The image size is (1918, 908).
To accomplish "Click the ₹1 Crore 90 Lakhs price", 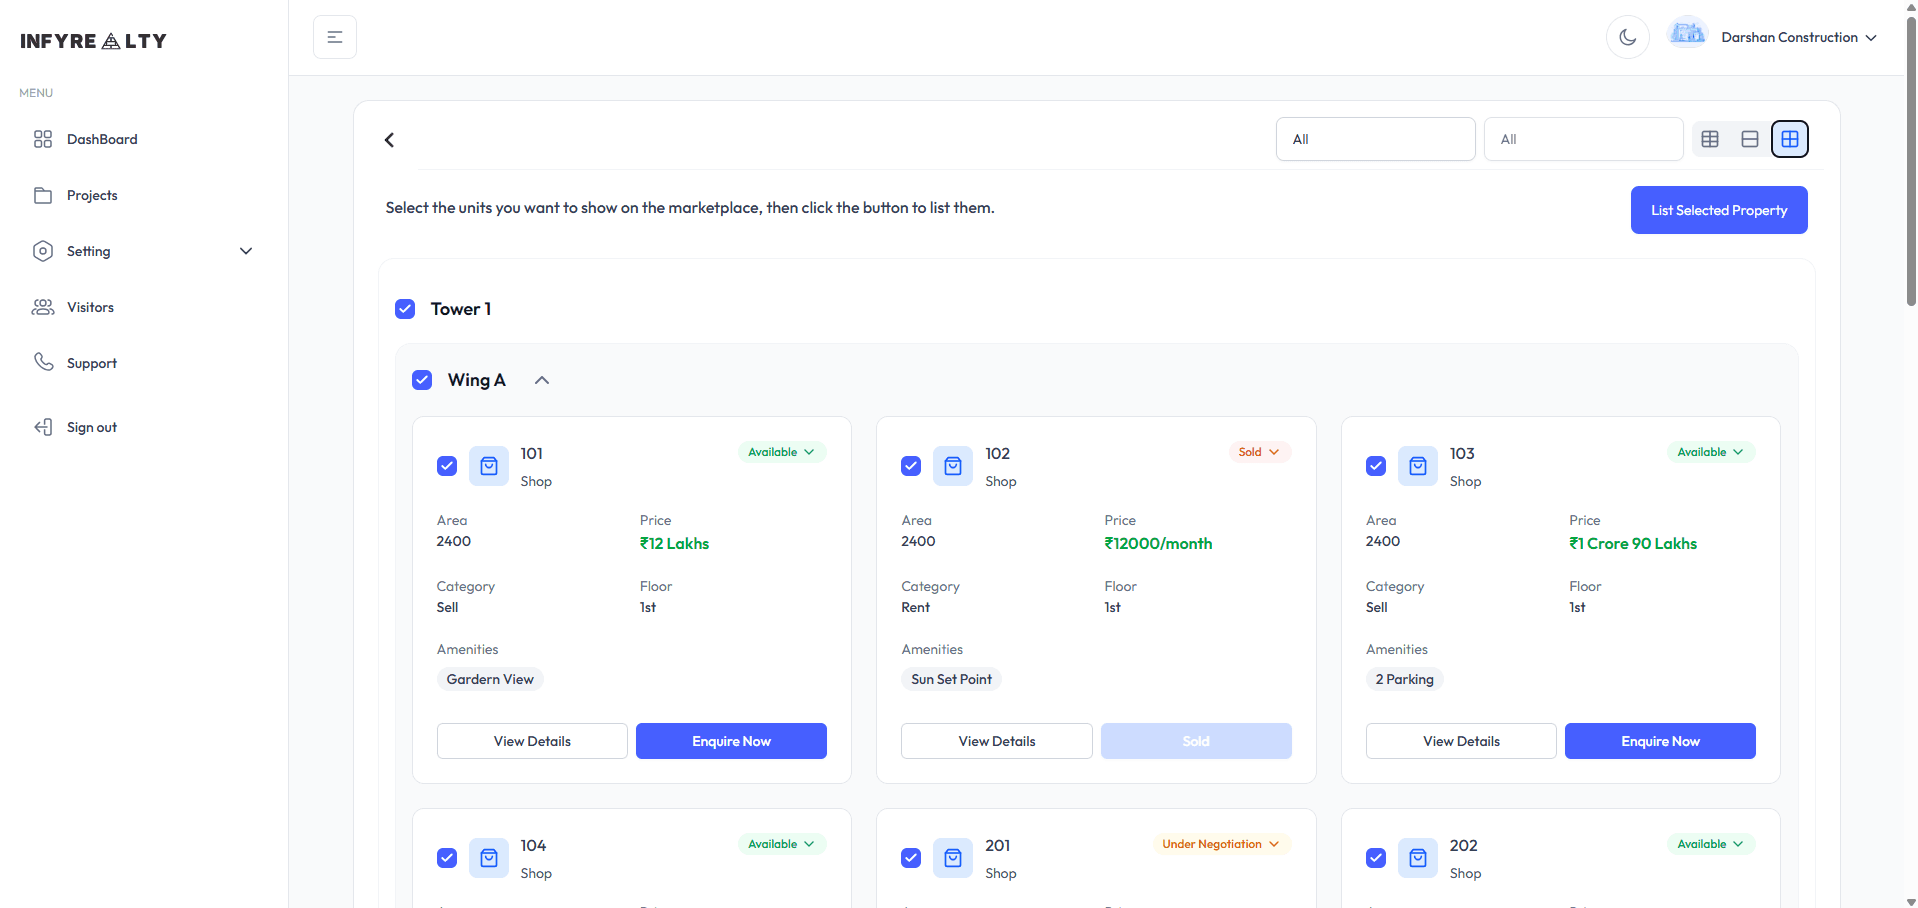I will click(1633, 544).
